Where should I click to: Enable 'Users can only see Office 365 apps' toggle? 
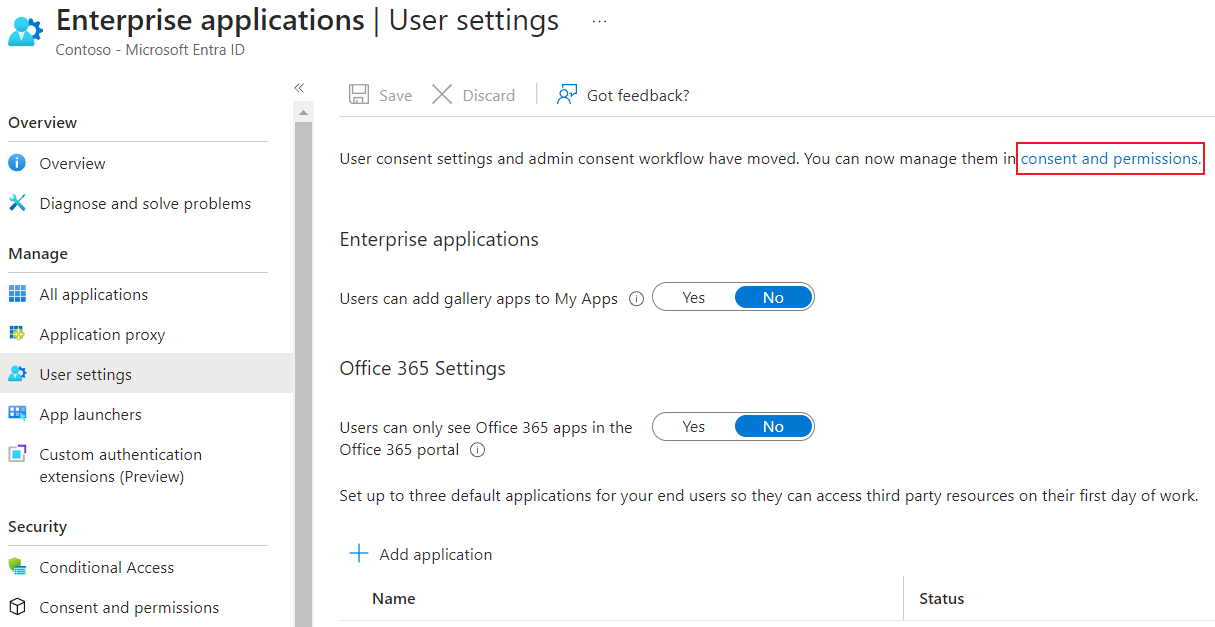point(693,426)
